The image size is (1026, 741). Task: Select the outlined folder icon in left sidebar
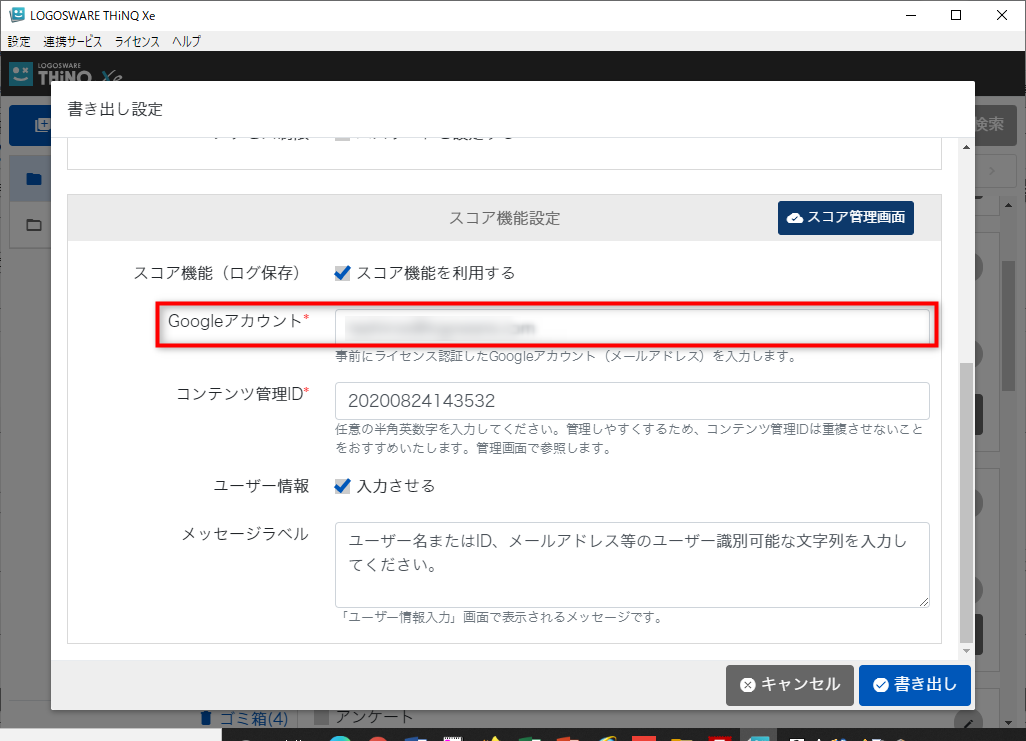[34, 225]
